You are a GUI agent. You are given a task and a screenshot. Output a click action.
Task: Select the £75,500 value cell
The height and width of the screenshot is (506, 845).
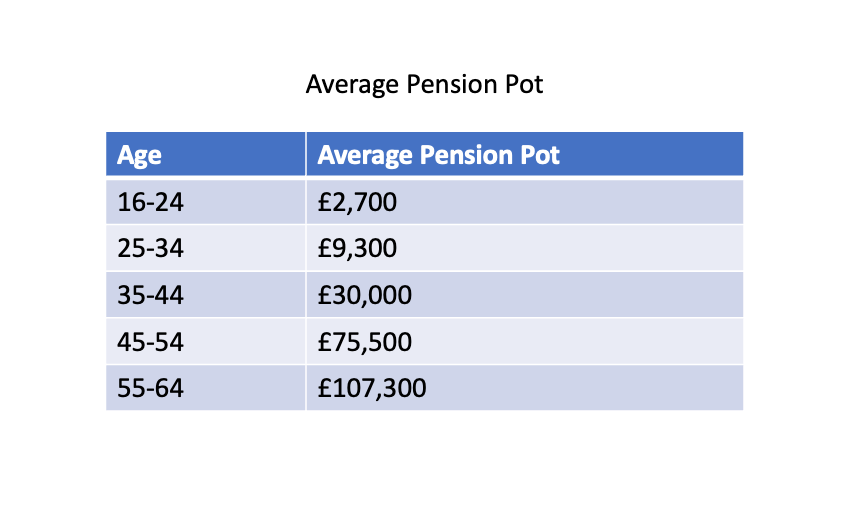point(525,342)
